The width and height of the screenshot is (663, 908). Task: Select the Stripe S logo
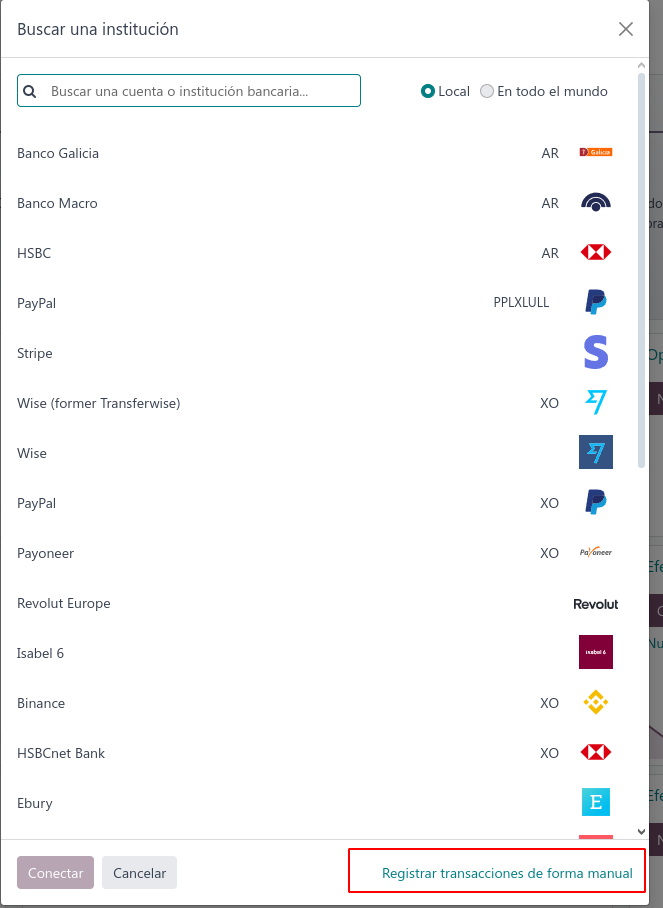[596, 352]
